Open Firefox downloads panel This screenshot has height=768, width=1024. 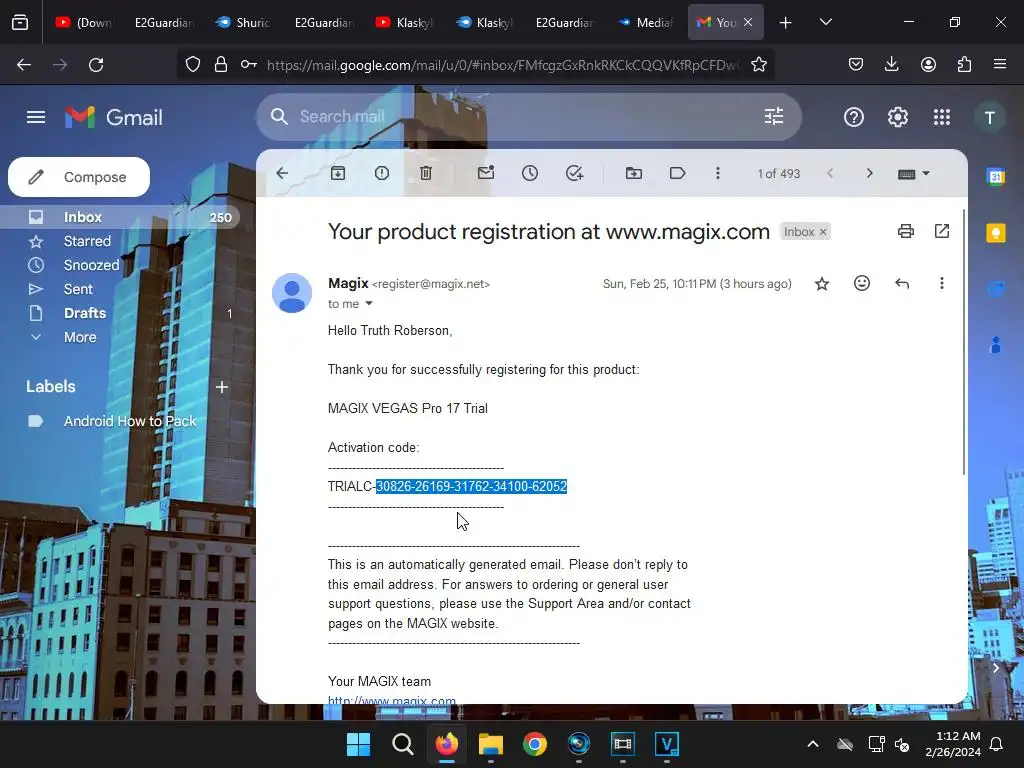891,64
